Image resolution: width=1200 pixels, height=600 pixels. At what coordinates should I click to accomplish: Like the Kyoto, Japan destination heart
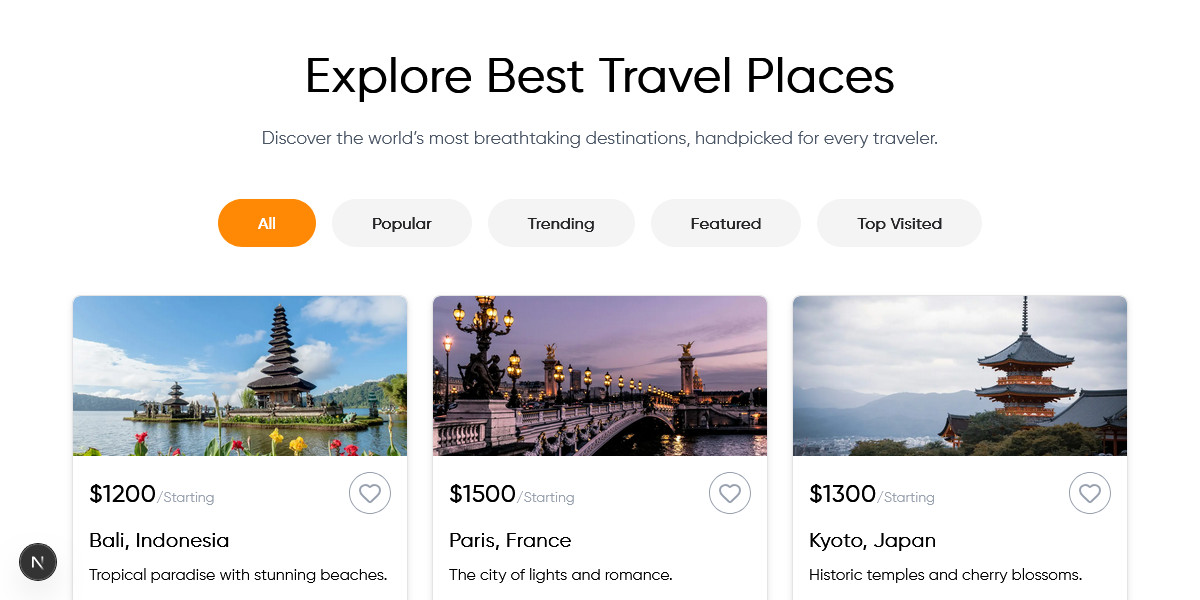click(x=1090, y=493)
